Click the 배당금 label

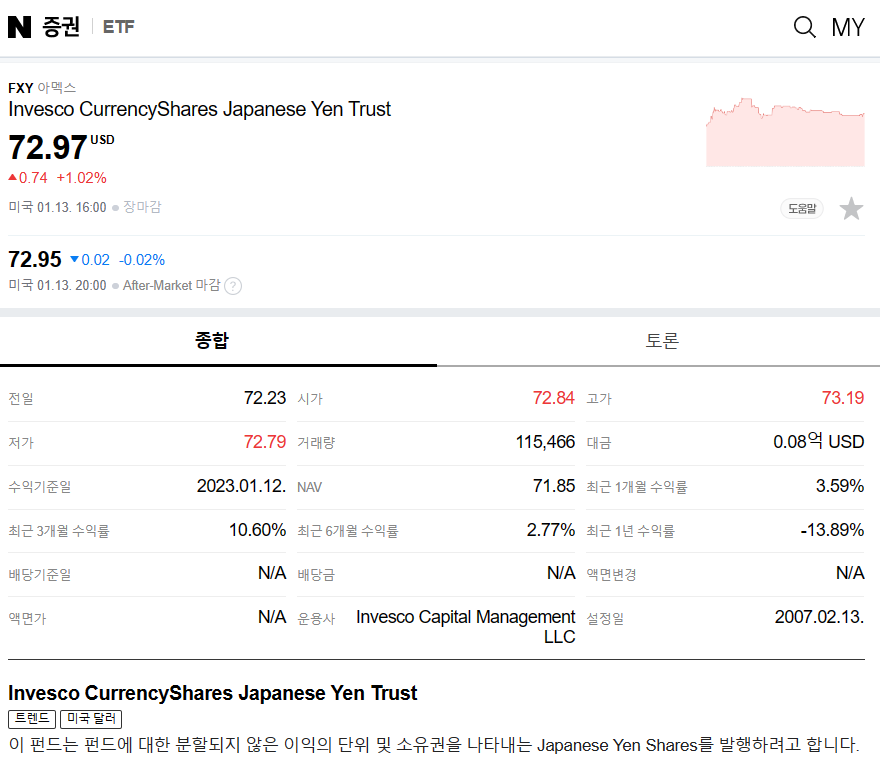pos(316,575)
